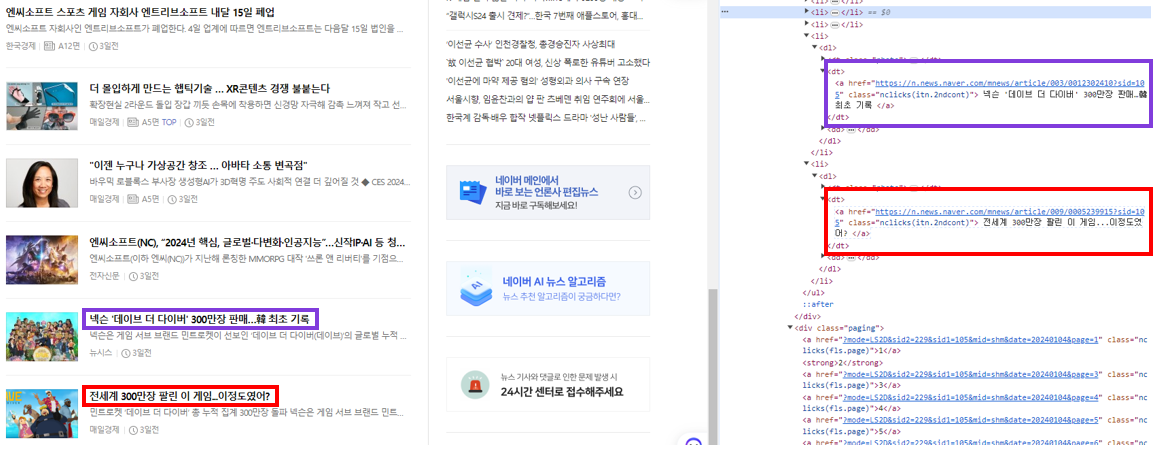Open headline 더 몰입하게 만드는 햅틱기술 XR콘텐츠

point(209,89)
